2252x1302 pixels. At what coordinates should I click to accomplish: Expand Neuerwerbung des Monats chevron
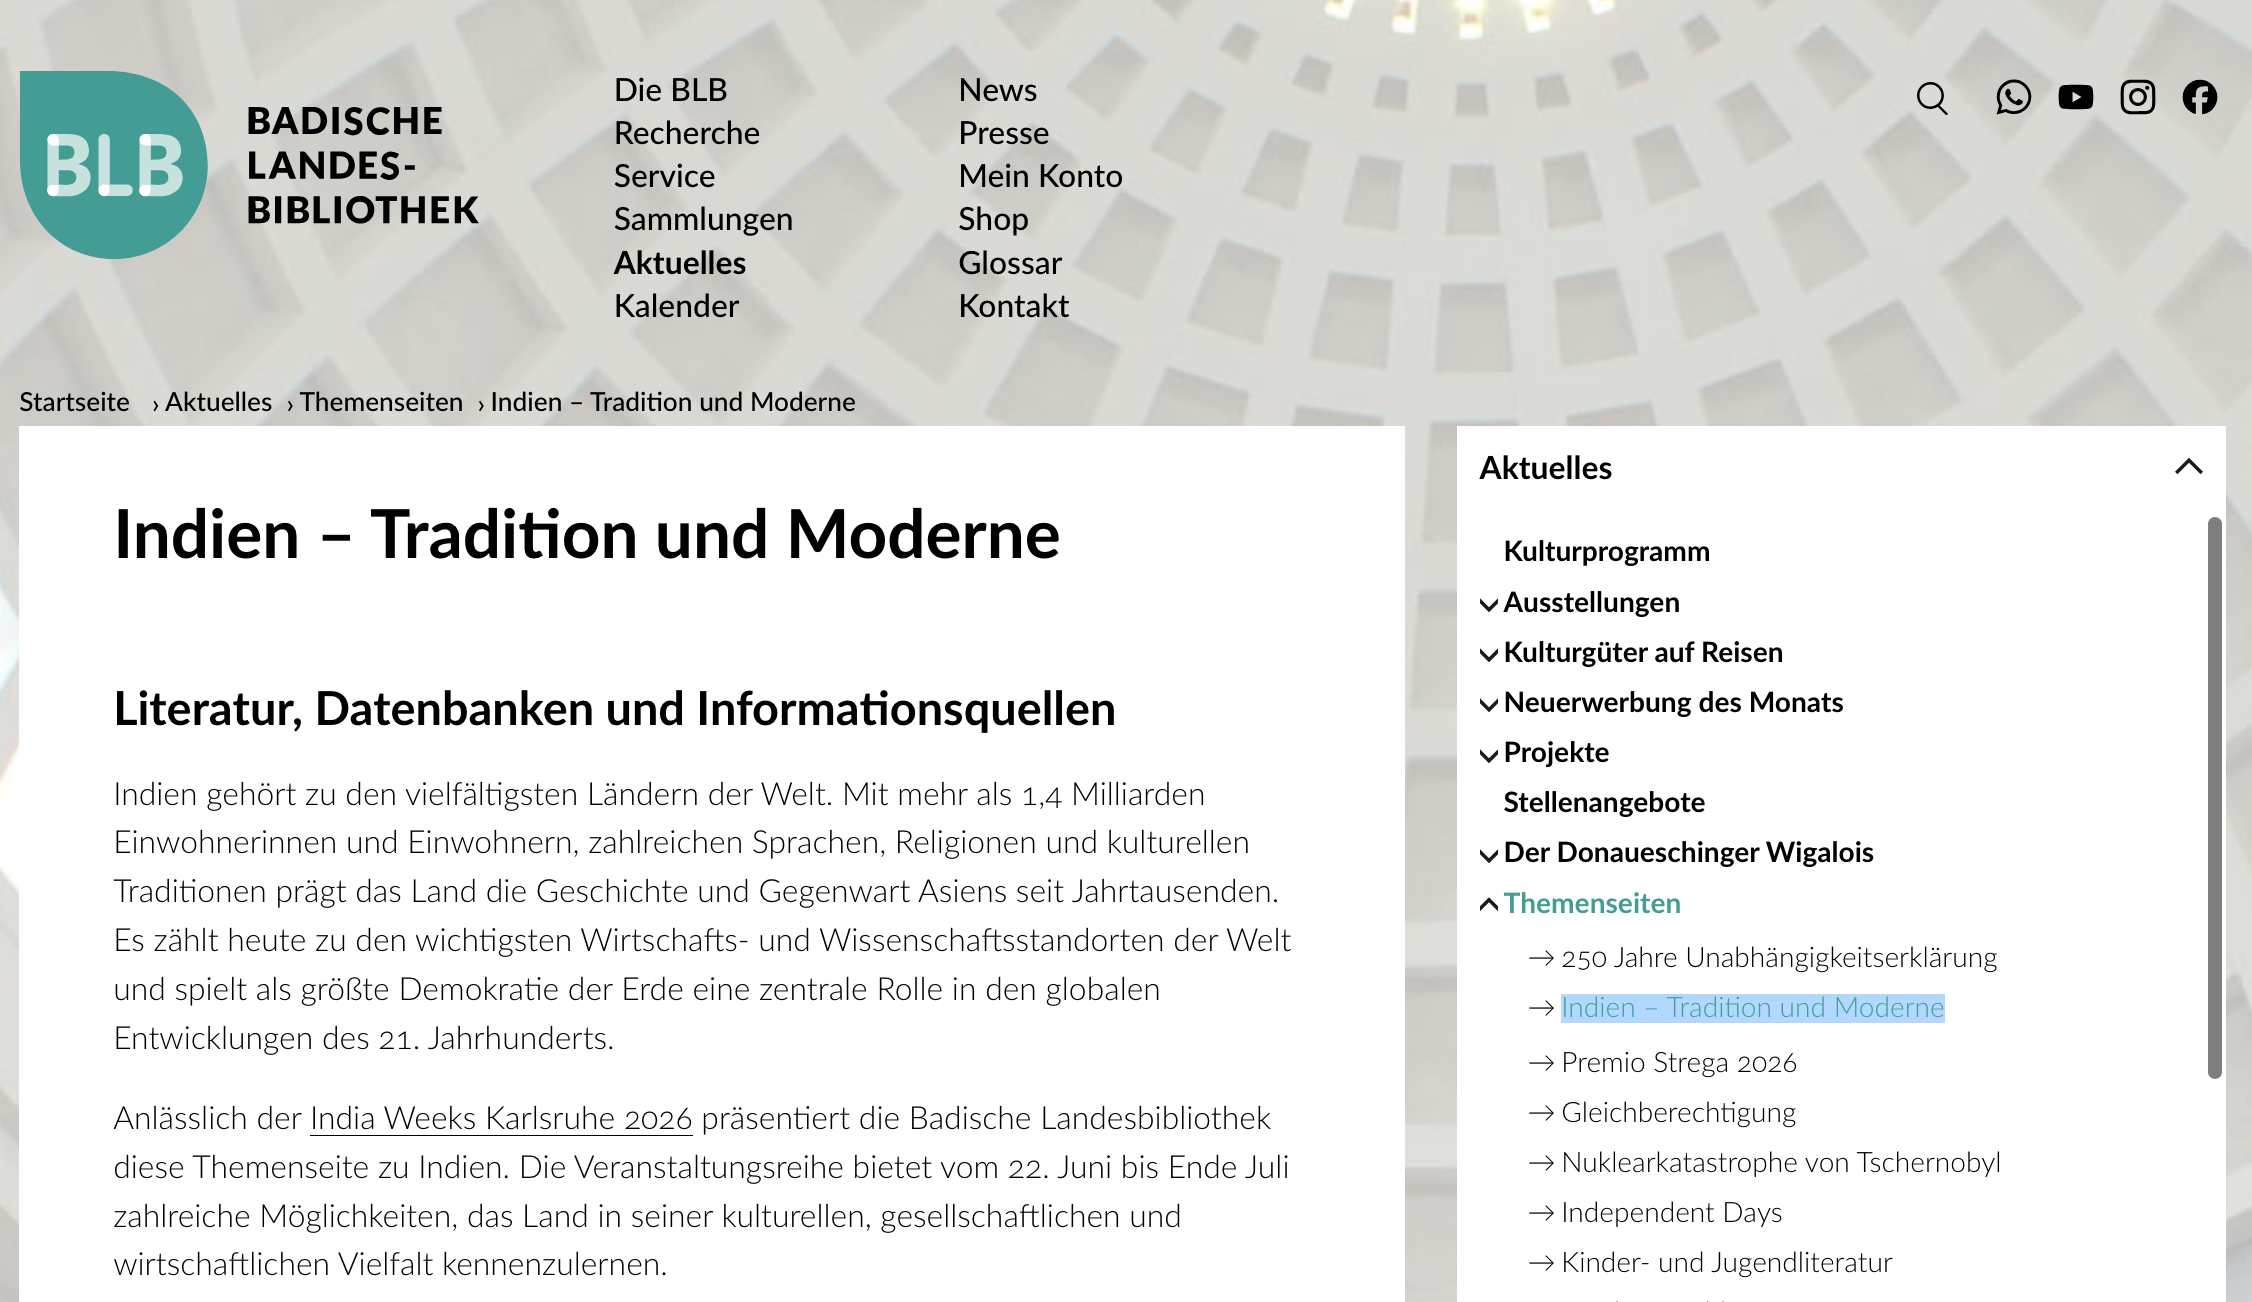click(1489, 704)
